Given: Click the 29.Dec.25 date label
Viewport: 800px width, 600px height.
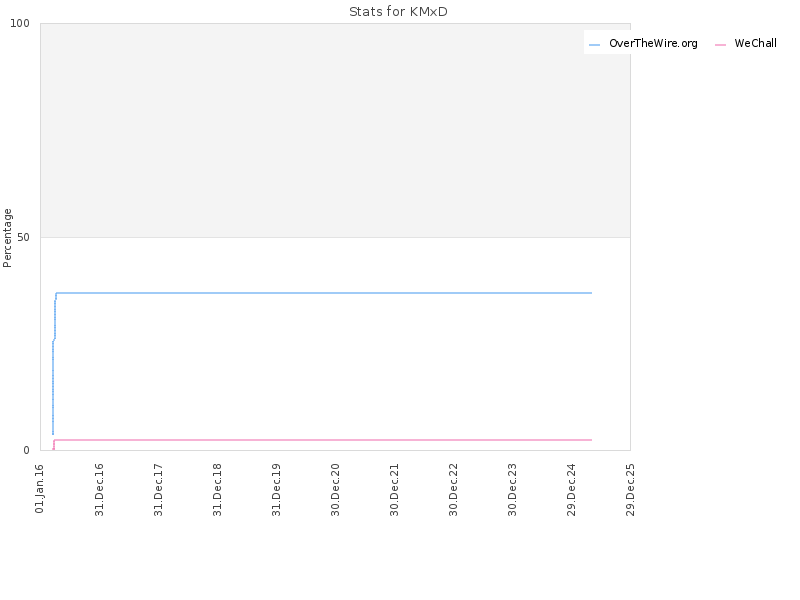Looking at the screenshot, I should 630,490.
